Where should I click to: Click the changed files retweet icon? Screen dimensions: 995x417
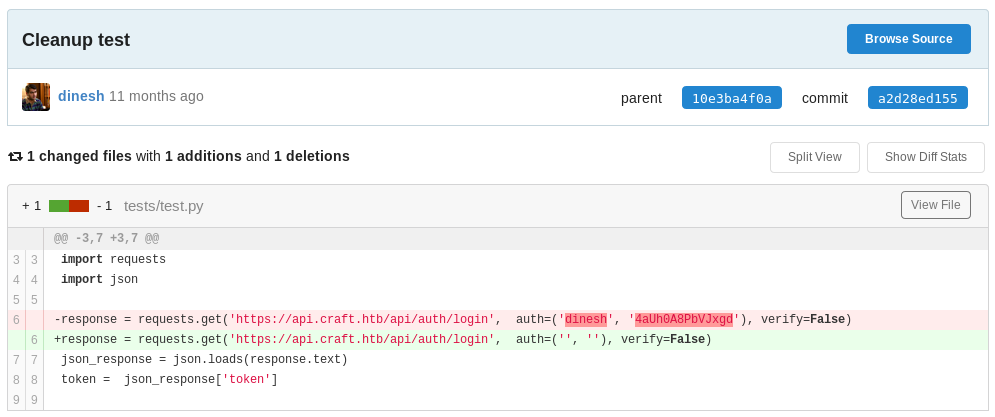[15, 156]
